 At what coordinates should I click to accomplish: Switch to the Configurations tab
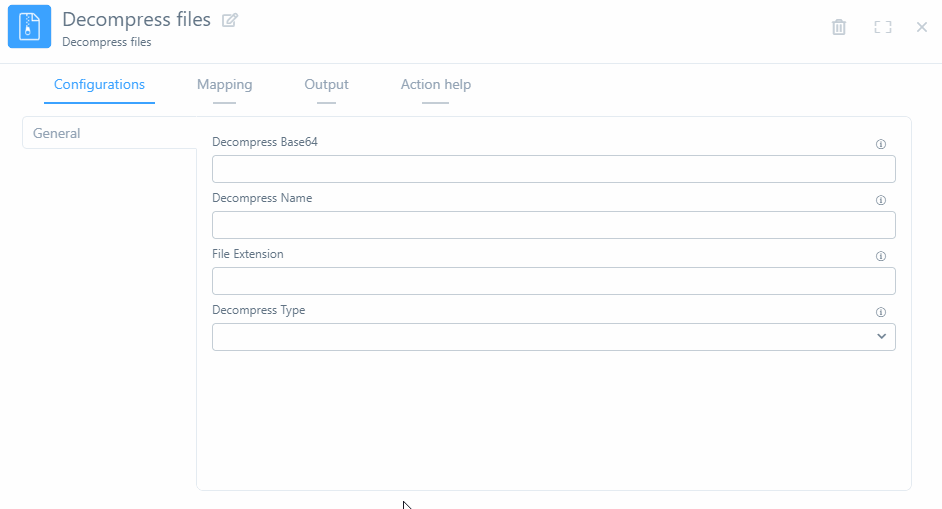[99, 85]
